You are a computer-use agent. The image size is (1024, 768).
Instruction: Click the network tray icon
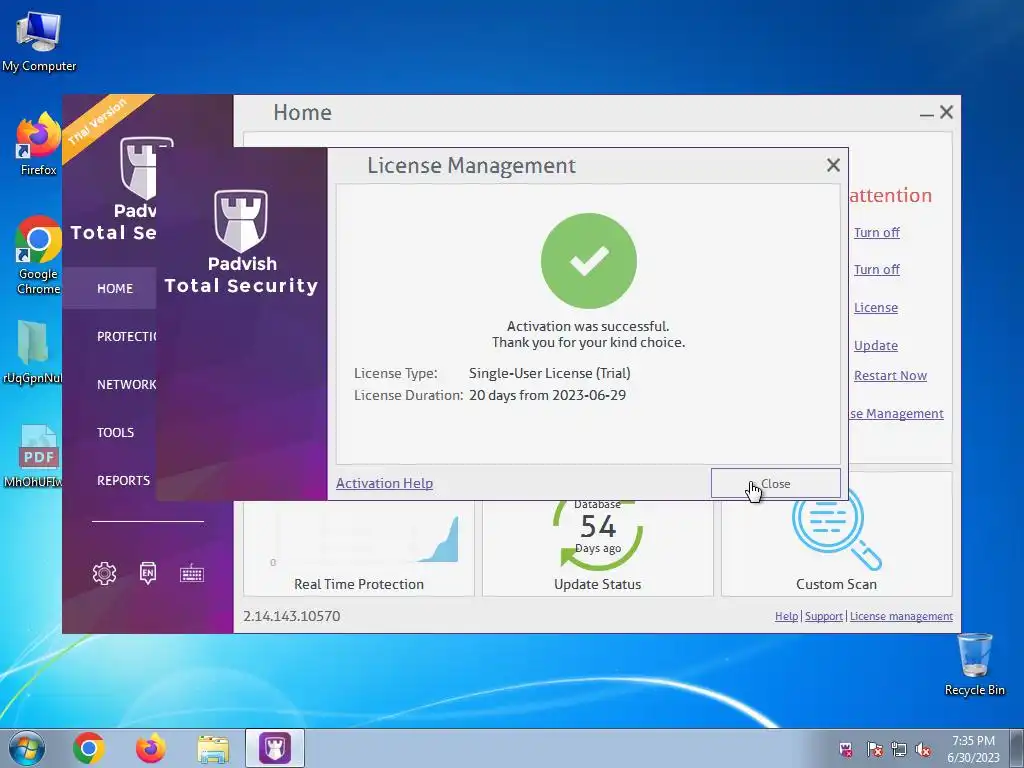[x=899, y=749]
